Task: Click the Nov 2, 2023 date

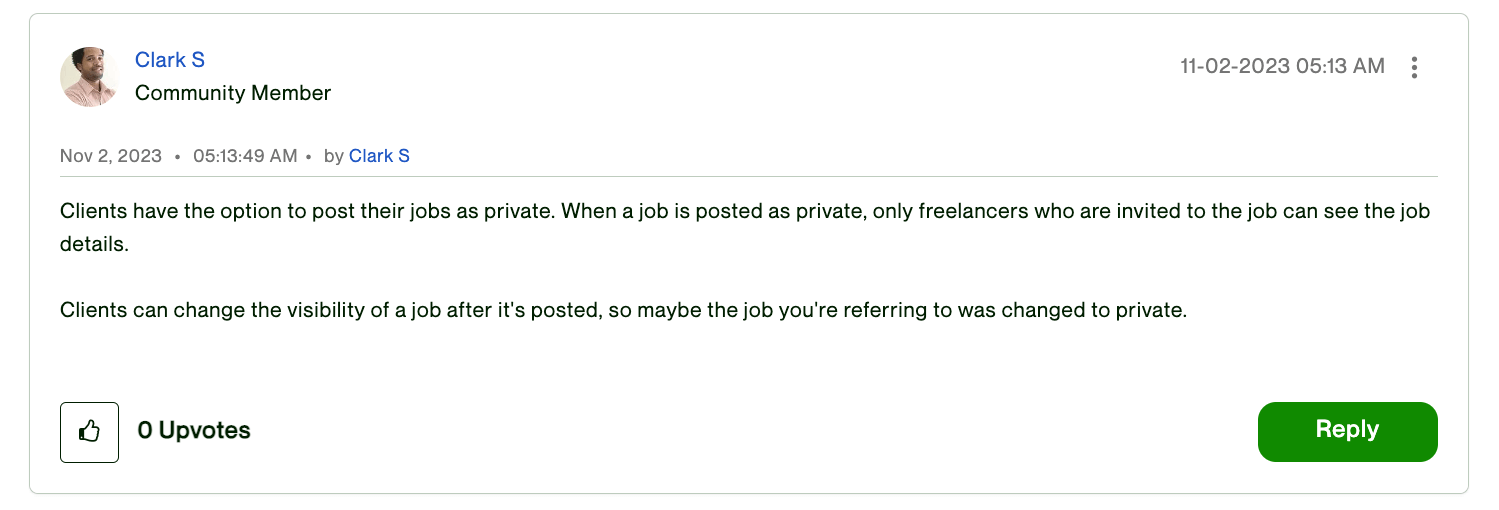Action: coord(110,156)
